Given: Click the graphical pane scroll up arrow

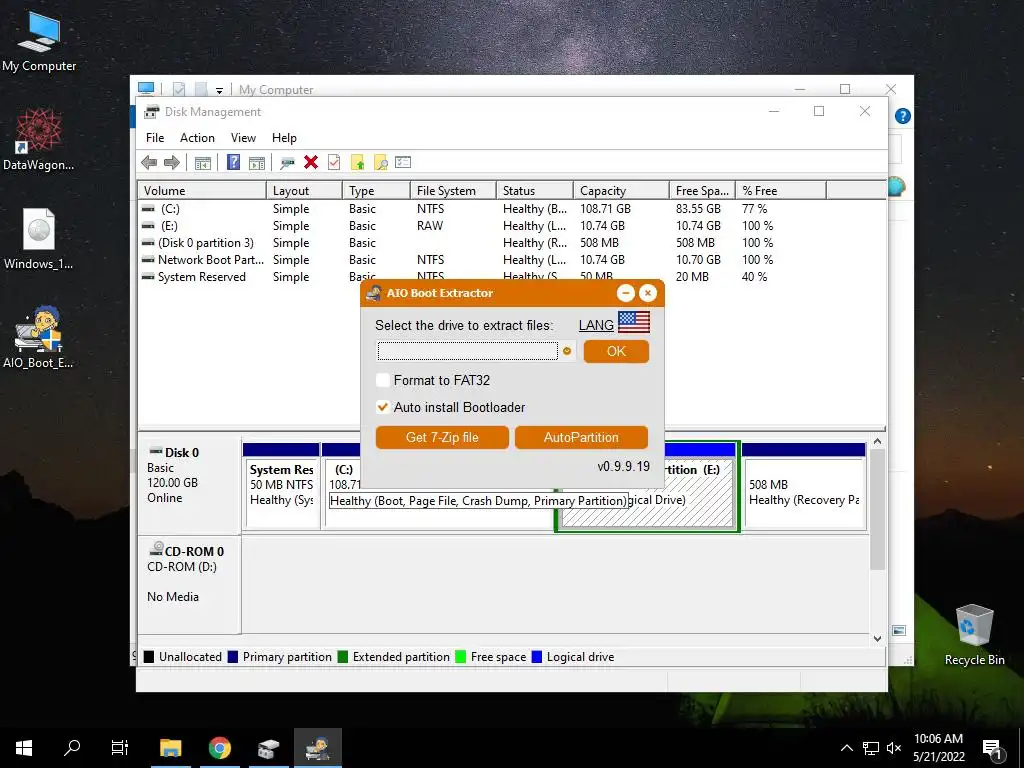Looking at the screenshot, I should [x=877, y=442].
